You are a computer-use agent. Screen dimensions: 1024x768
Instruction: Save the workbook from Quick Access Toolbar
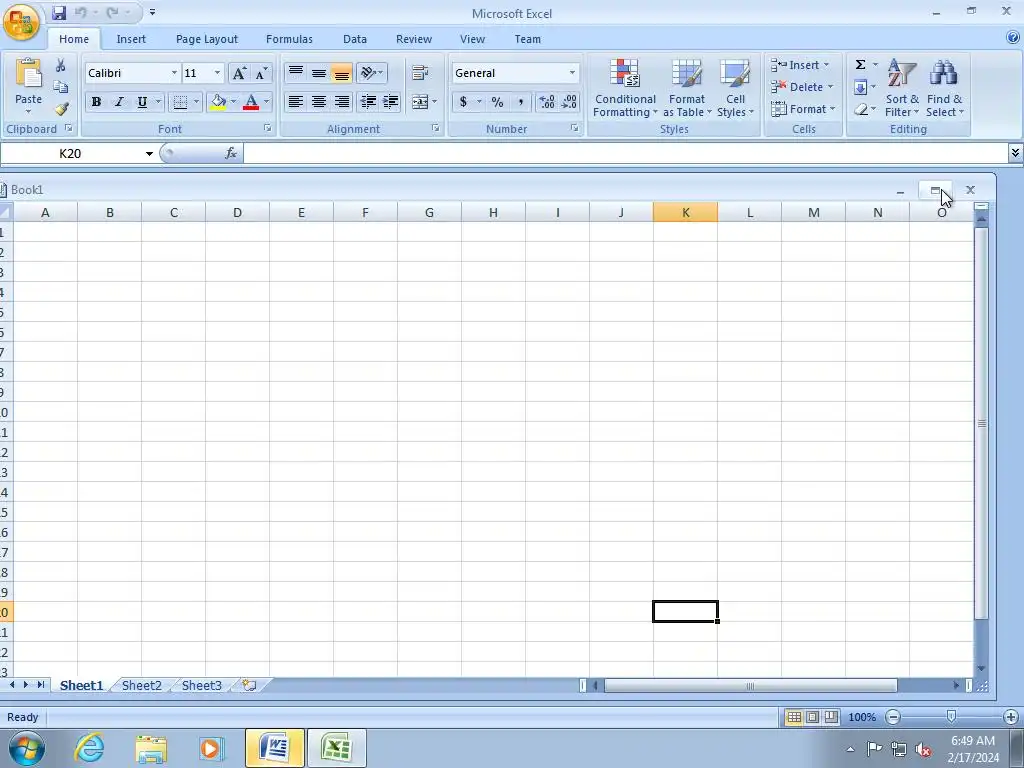pos(59,12)
